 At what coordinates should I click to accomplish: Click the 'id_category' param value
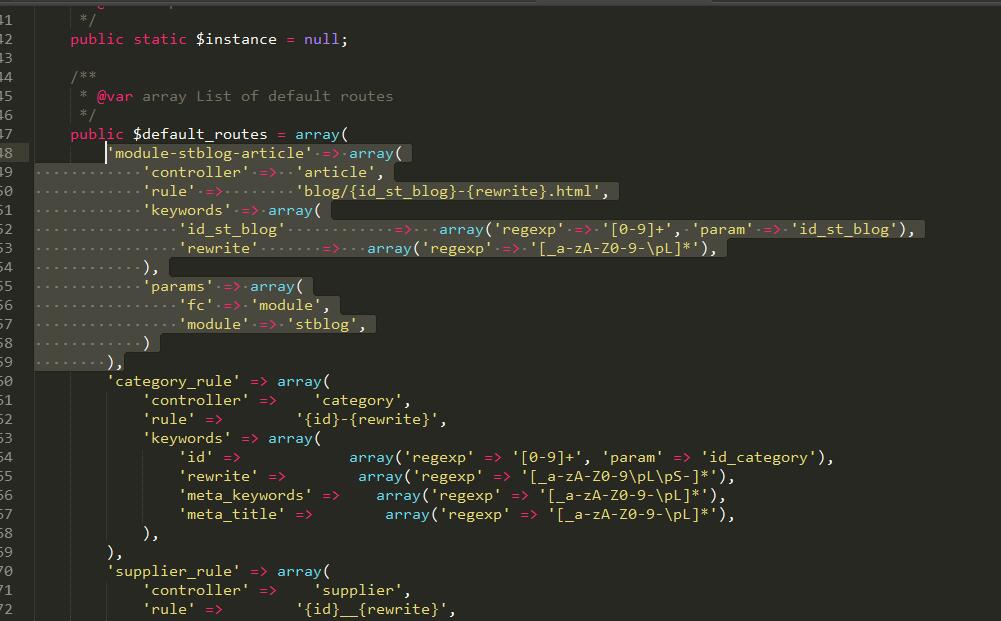tap(758, 458)
